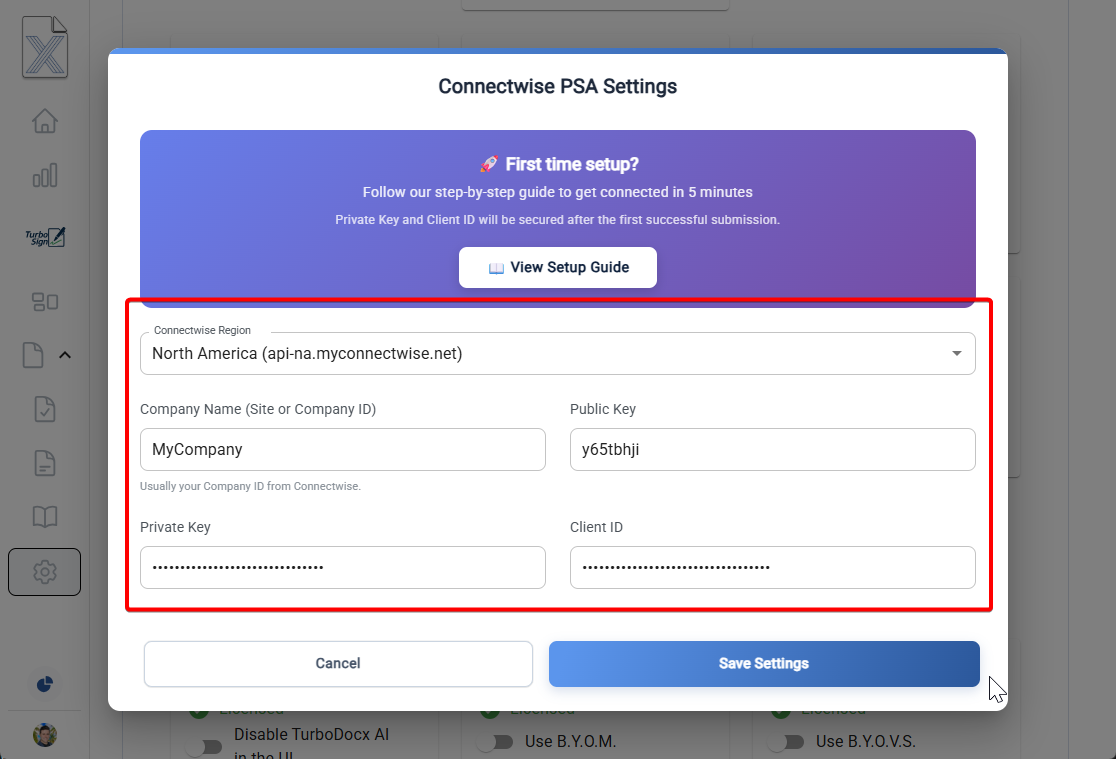1116x759 pixels.
Task: Open the bar chart analytics icon
Action: pos(45,175)
